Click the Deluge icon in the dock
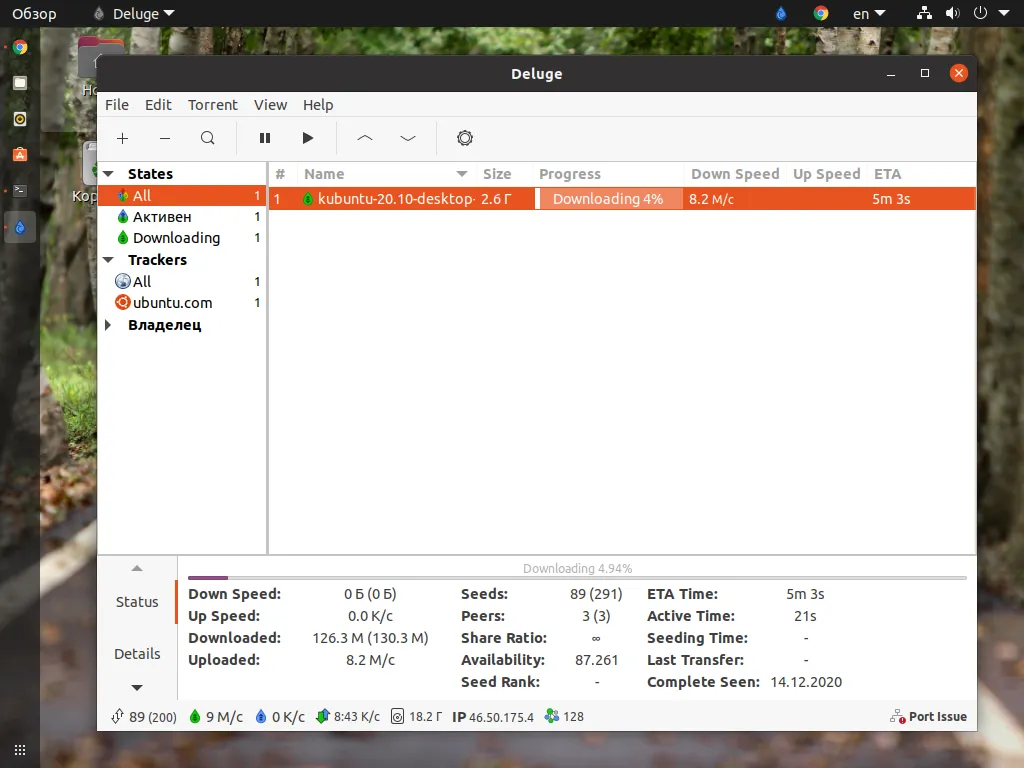Viewport: 1024px width, 768px height. pyautogui.click(x=20, y=227)
